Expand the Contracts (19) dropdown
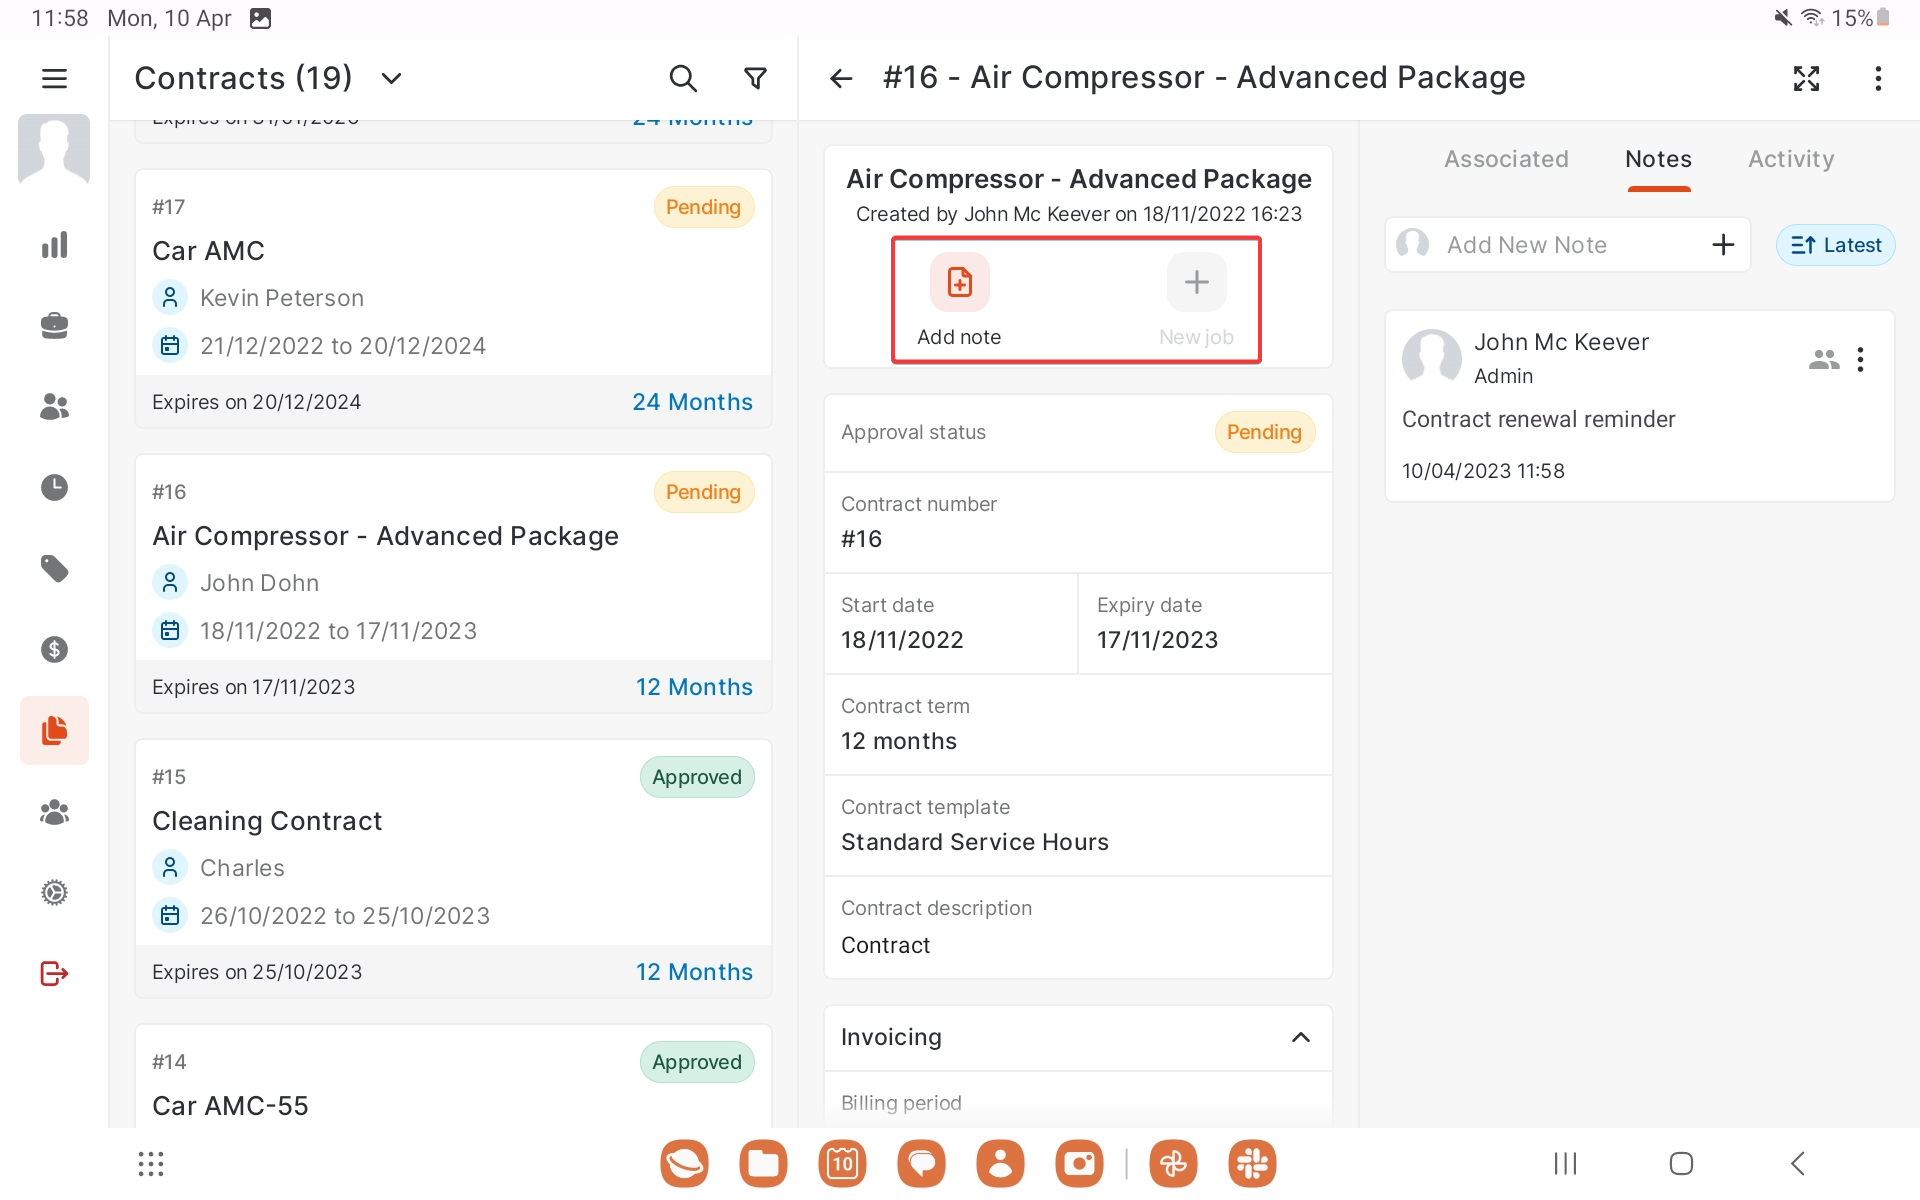 [x=391, y=78]
